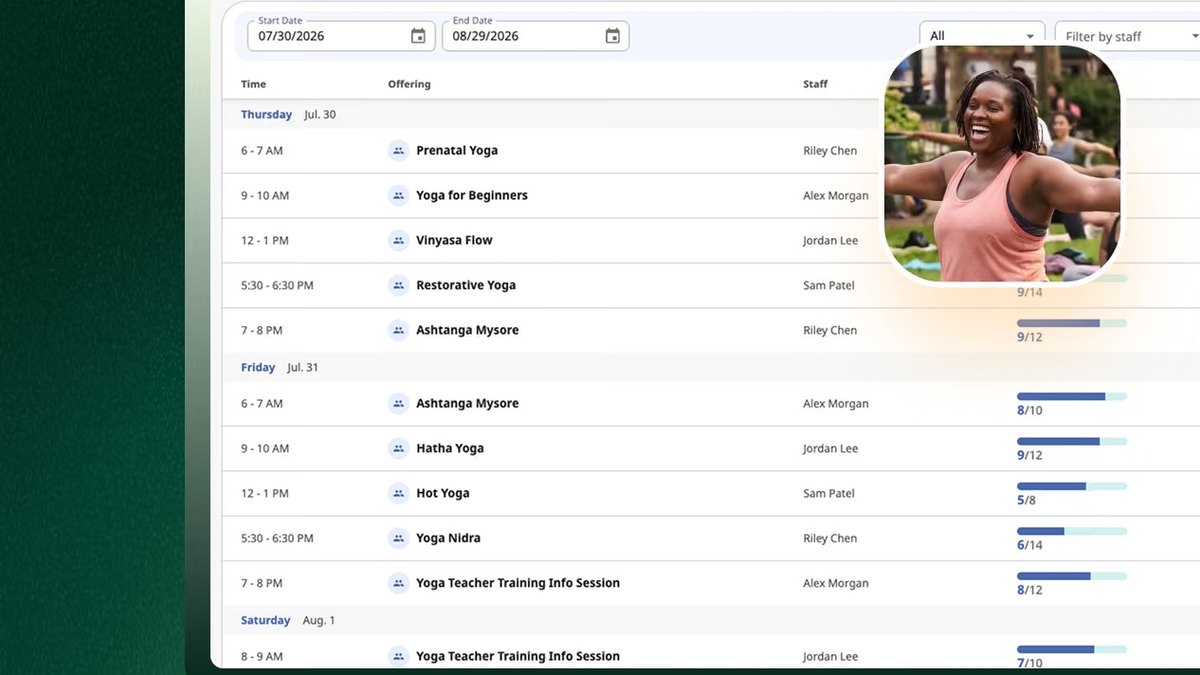This screenshot has height=675, width=1200.
Task: Click Thursday Ashtanga Mysore 9/12 capacity bar
Action: tap(1072, 323)
